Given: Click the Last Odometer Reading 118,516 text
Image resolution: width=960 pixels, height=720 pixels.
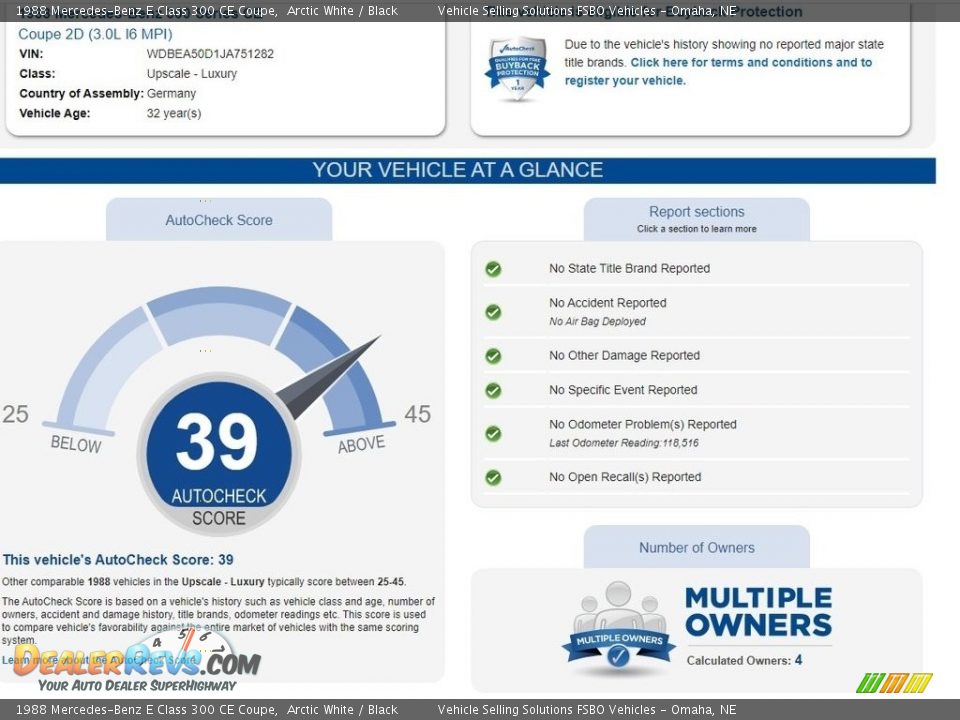Looking at the screenshot, I should coord(623,443).
